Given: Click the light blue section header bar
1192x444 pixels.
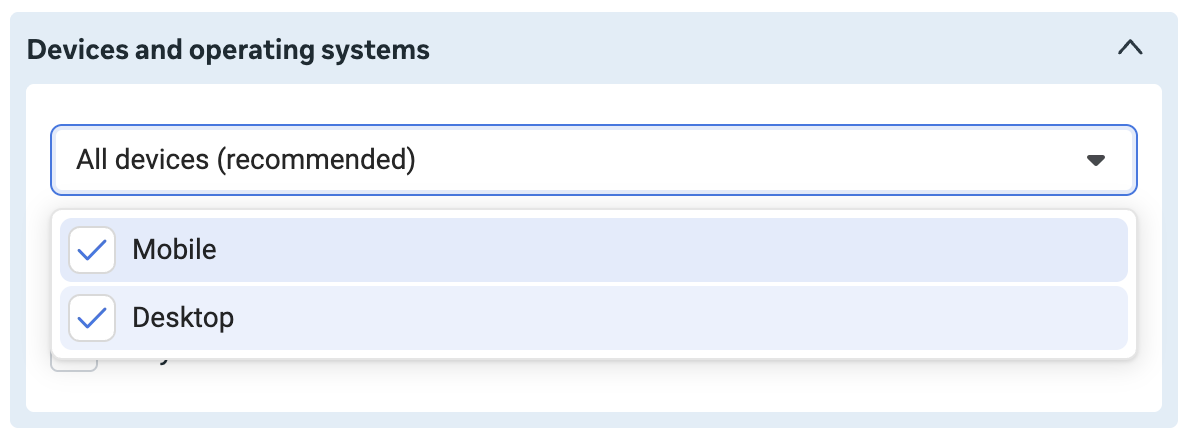Looking at the screenshot, I should (x=594, y=49).
